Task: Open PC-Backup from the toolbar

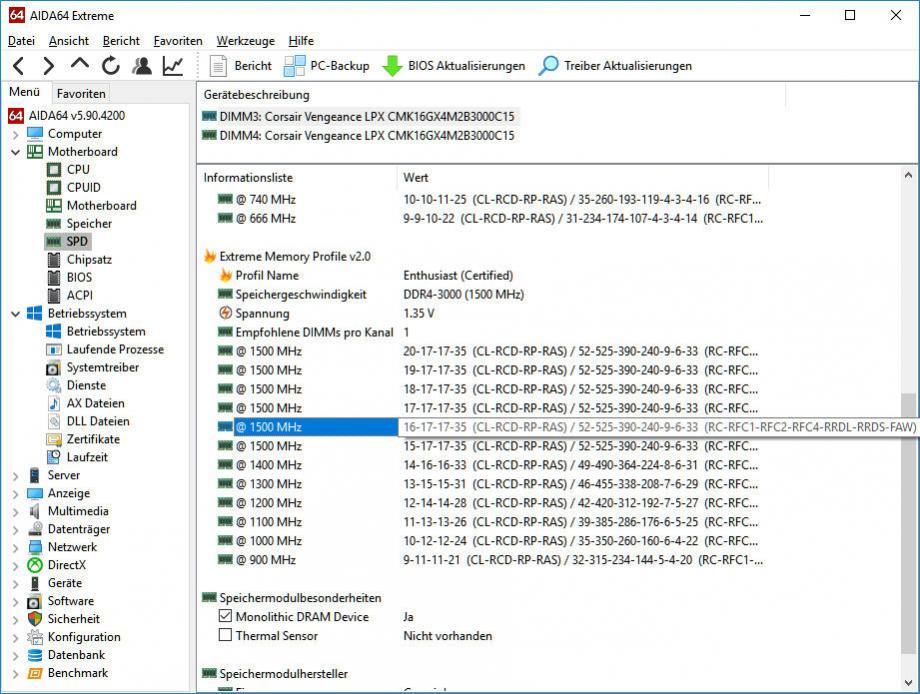Action: pos(327,66)
